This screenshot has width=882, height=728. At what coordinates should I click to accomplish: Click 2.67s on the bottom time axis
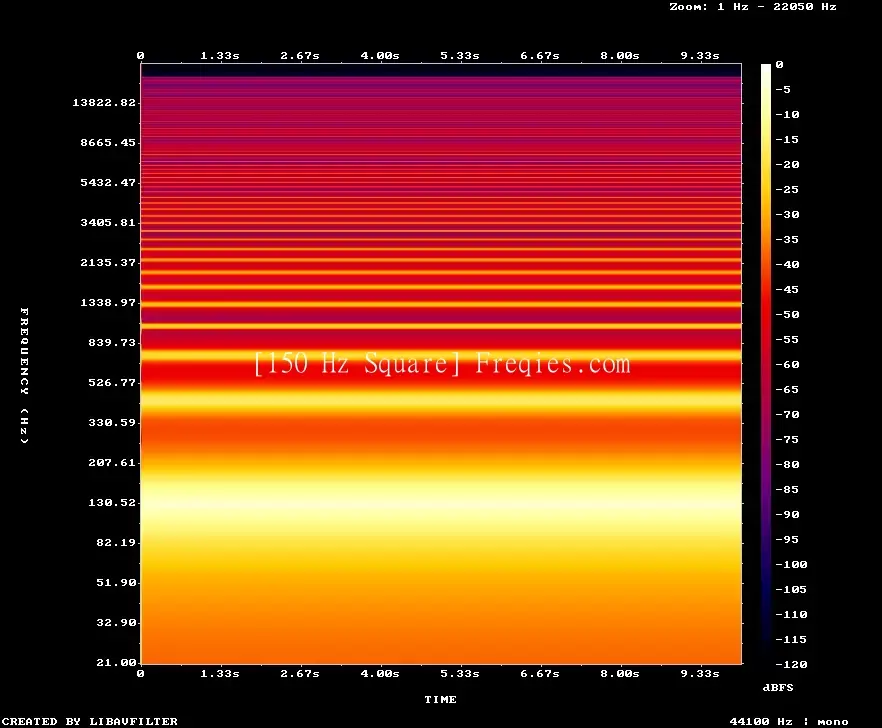(300, 673)
